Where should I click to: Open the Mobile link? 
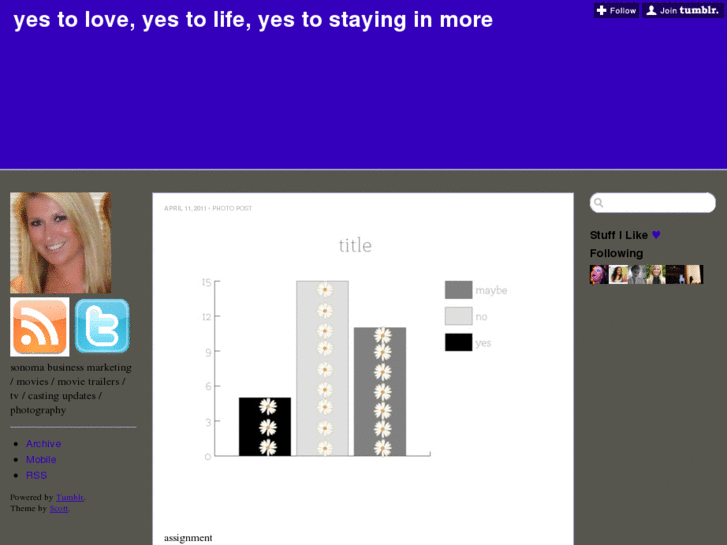coord(41,460)
